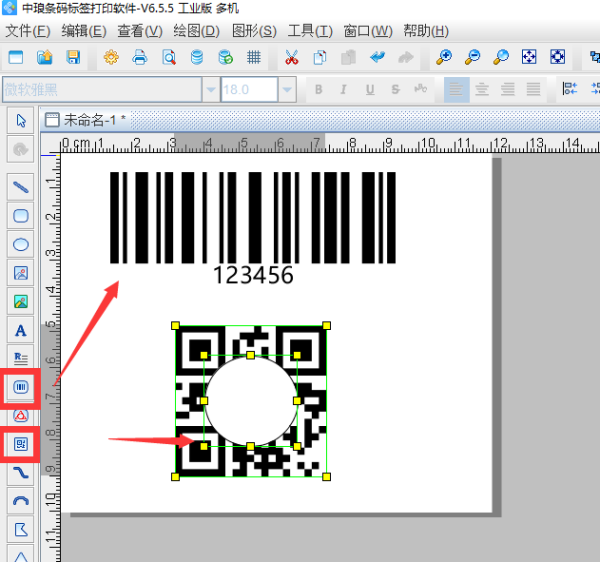Click the inward arrows fit icon

pos(558,57)
